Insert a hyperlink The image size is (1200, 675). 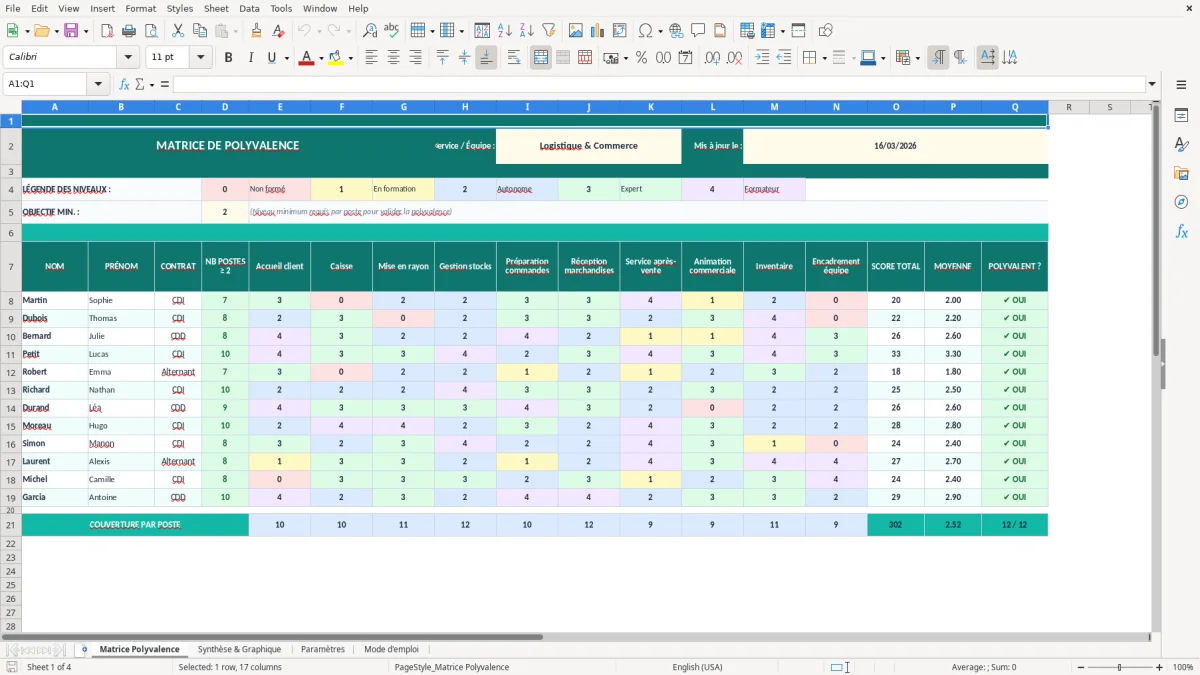click(x=677, y=31)
